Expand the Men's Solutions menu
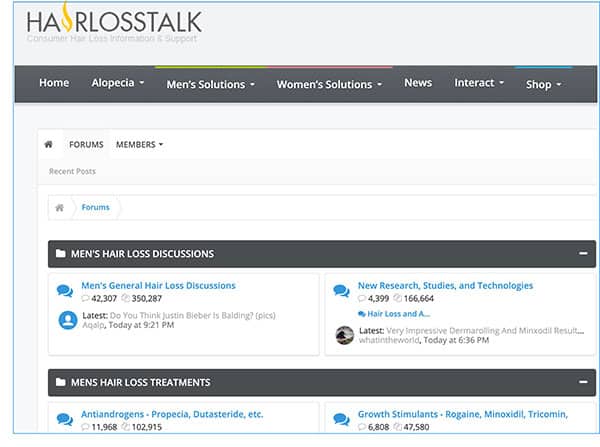This screenshot has height=447, width=600. tap(210, 84)
